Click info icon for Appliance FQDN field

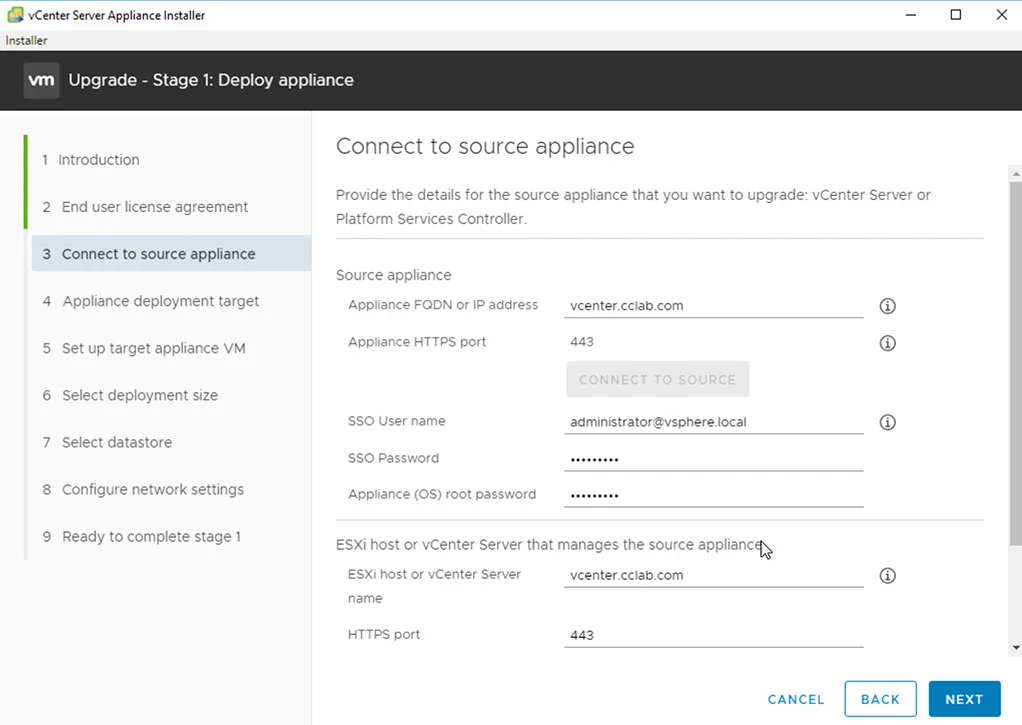887,306
